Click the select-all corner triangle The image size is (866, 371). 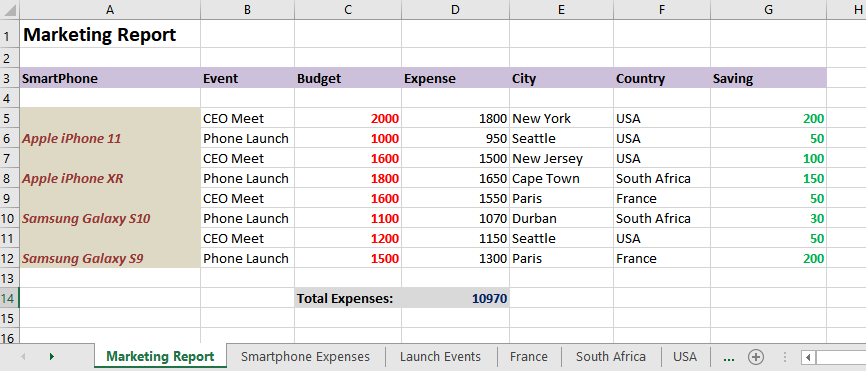pos(9,9)
